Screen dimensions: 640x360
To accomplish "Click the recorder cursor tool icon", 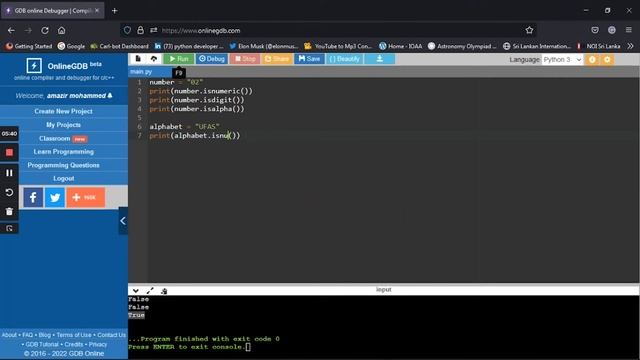I will [9, 229].
